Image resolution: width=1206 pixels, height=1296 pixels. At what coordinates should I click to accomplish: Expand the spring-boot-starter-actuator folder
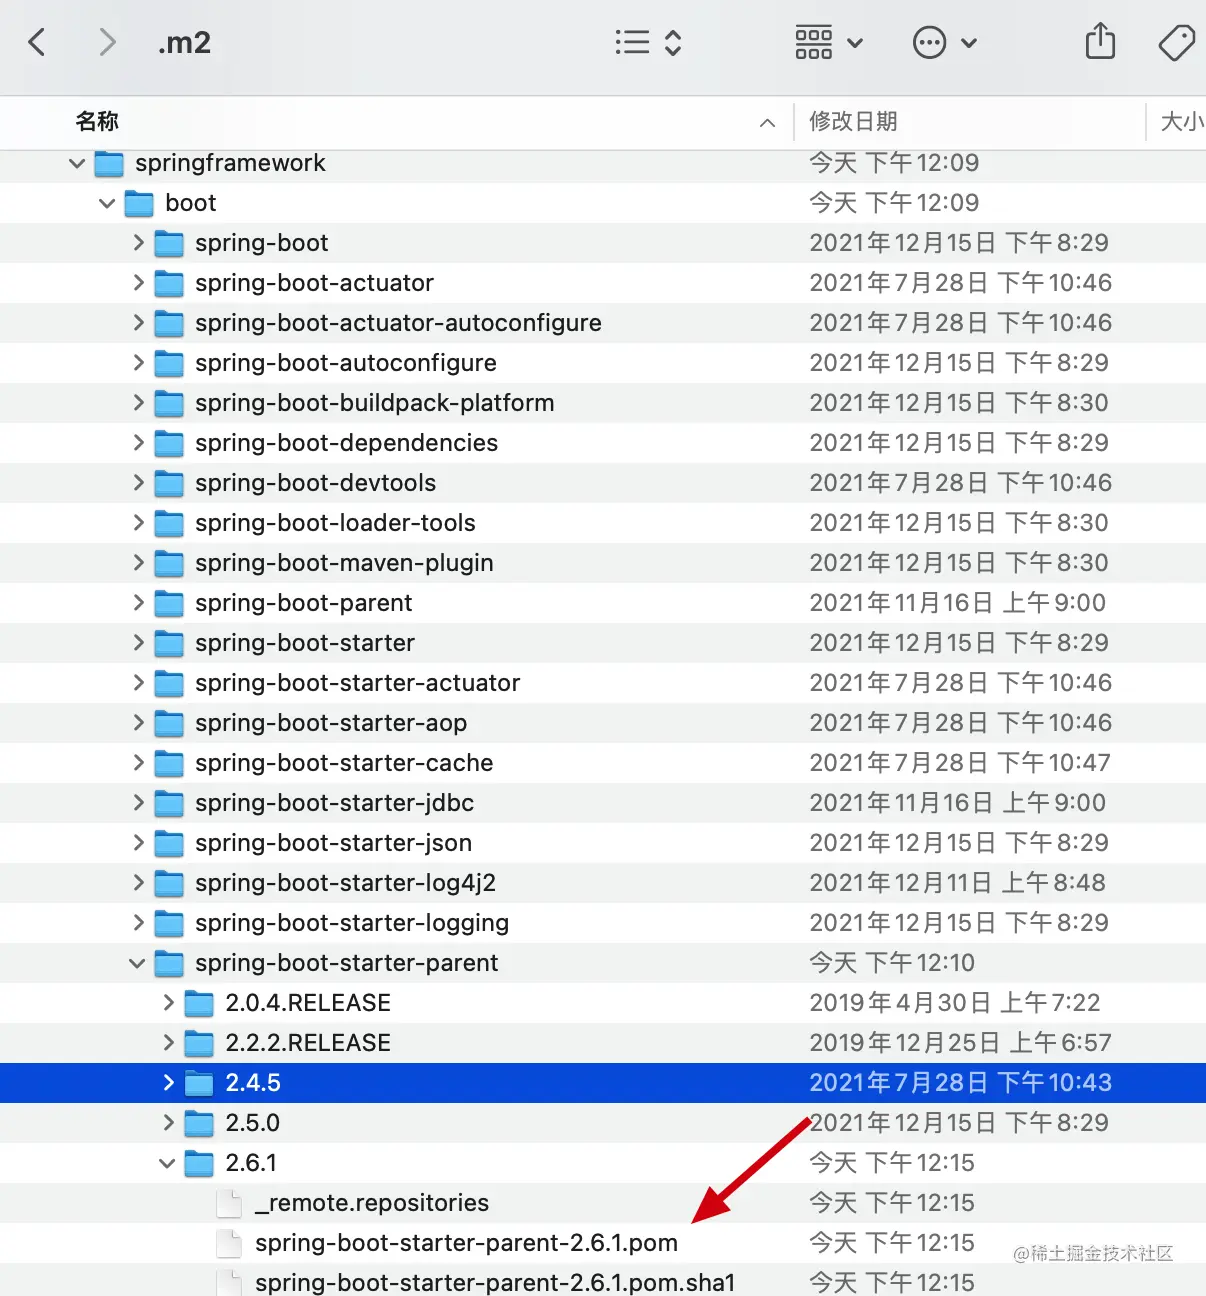[138, 683]
